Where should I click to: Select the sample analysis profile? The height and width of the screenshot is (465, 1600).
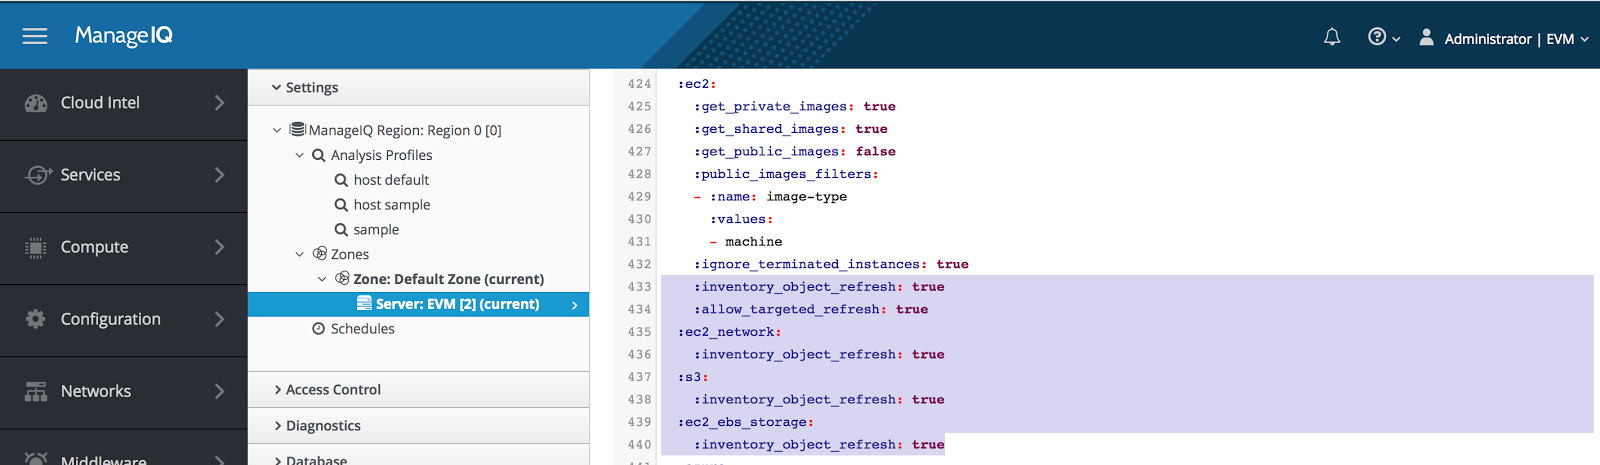[376, 230]
